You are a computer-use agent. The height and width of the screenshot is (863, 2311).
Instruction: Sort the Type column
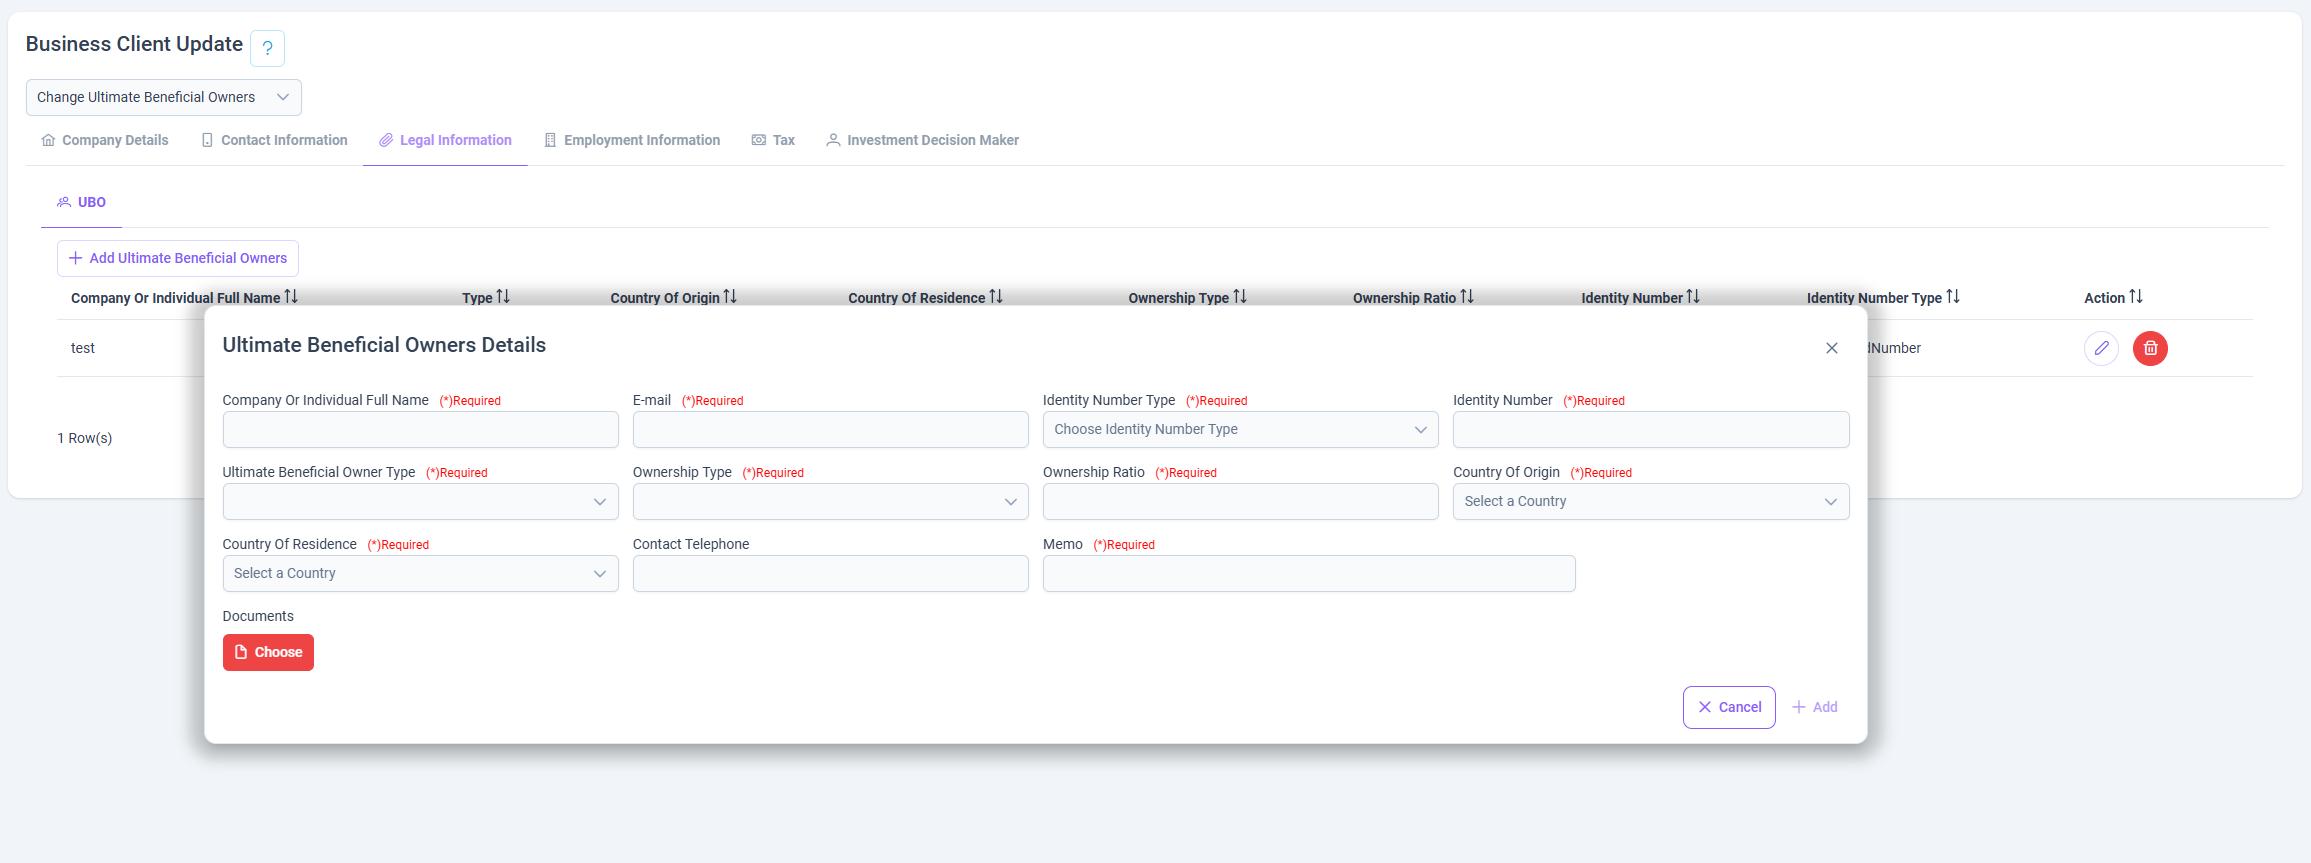coord(503,297)
